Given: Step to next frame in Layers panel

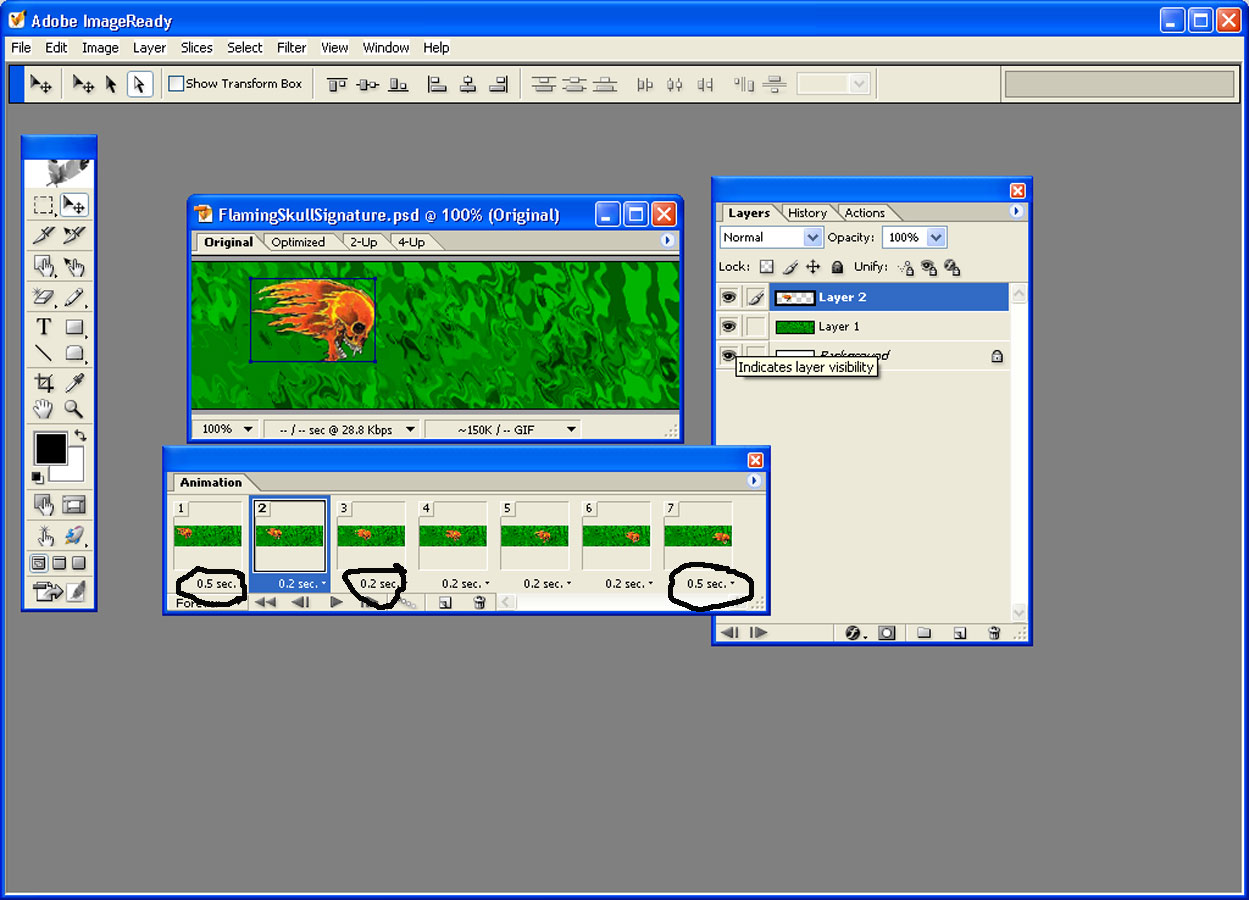Looking at the screenshot, I should coord(759,633).
